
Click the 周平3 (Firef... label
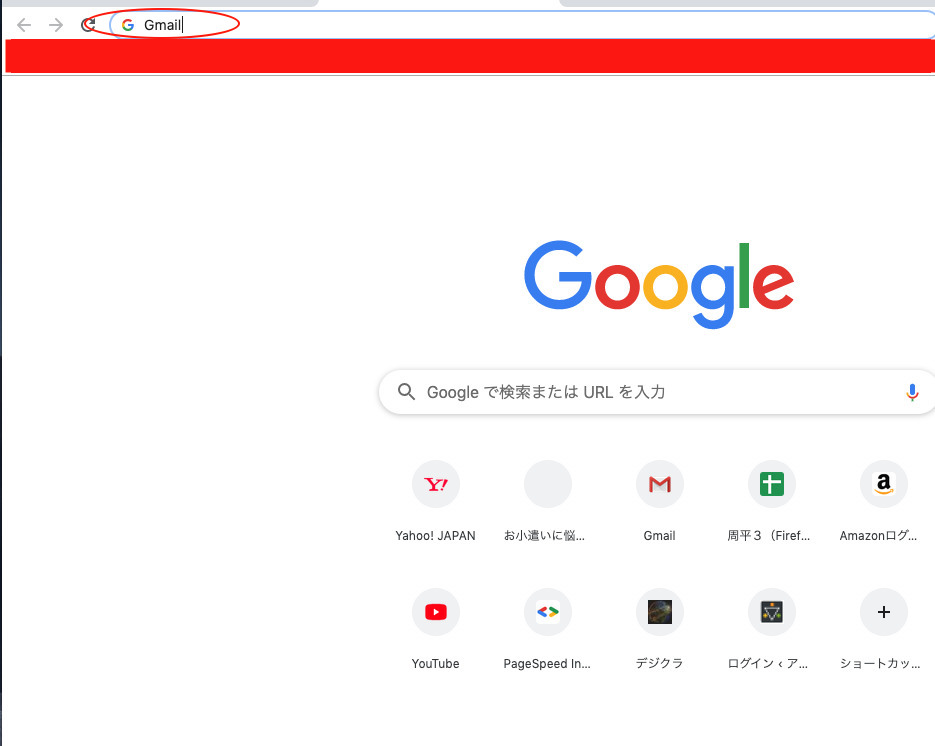(x=769, y=535)
